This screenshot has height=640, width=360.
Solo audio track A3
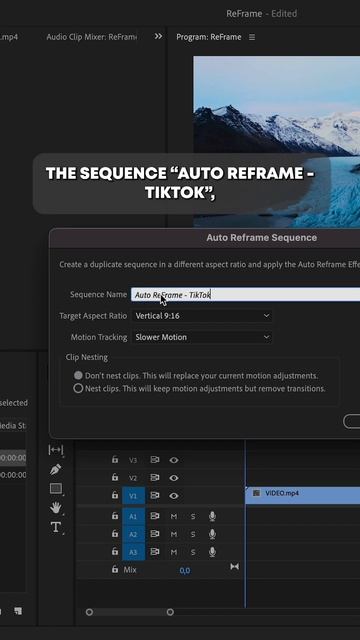[x=193, y=552]
